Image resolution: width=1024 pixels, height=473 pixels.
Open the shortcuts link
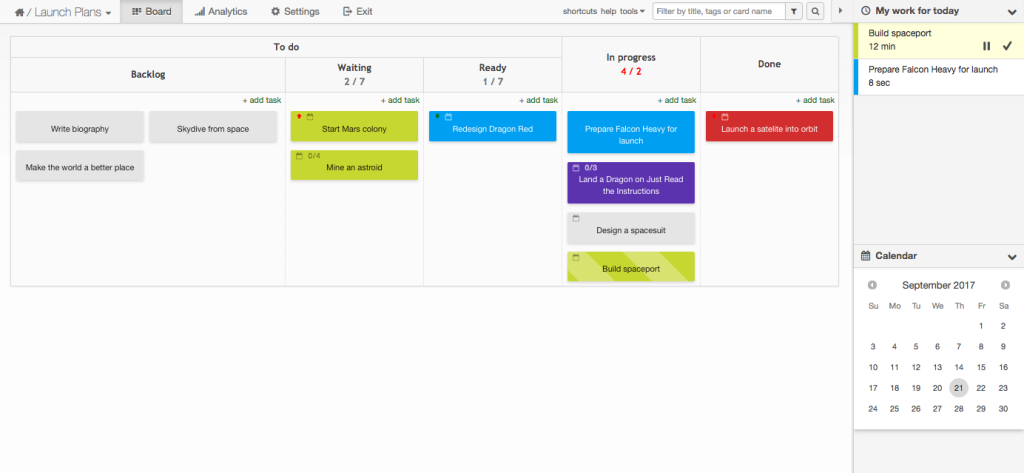click(580, 11)
